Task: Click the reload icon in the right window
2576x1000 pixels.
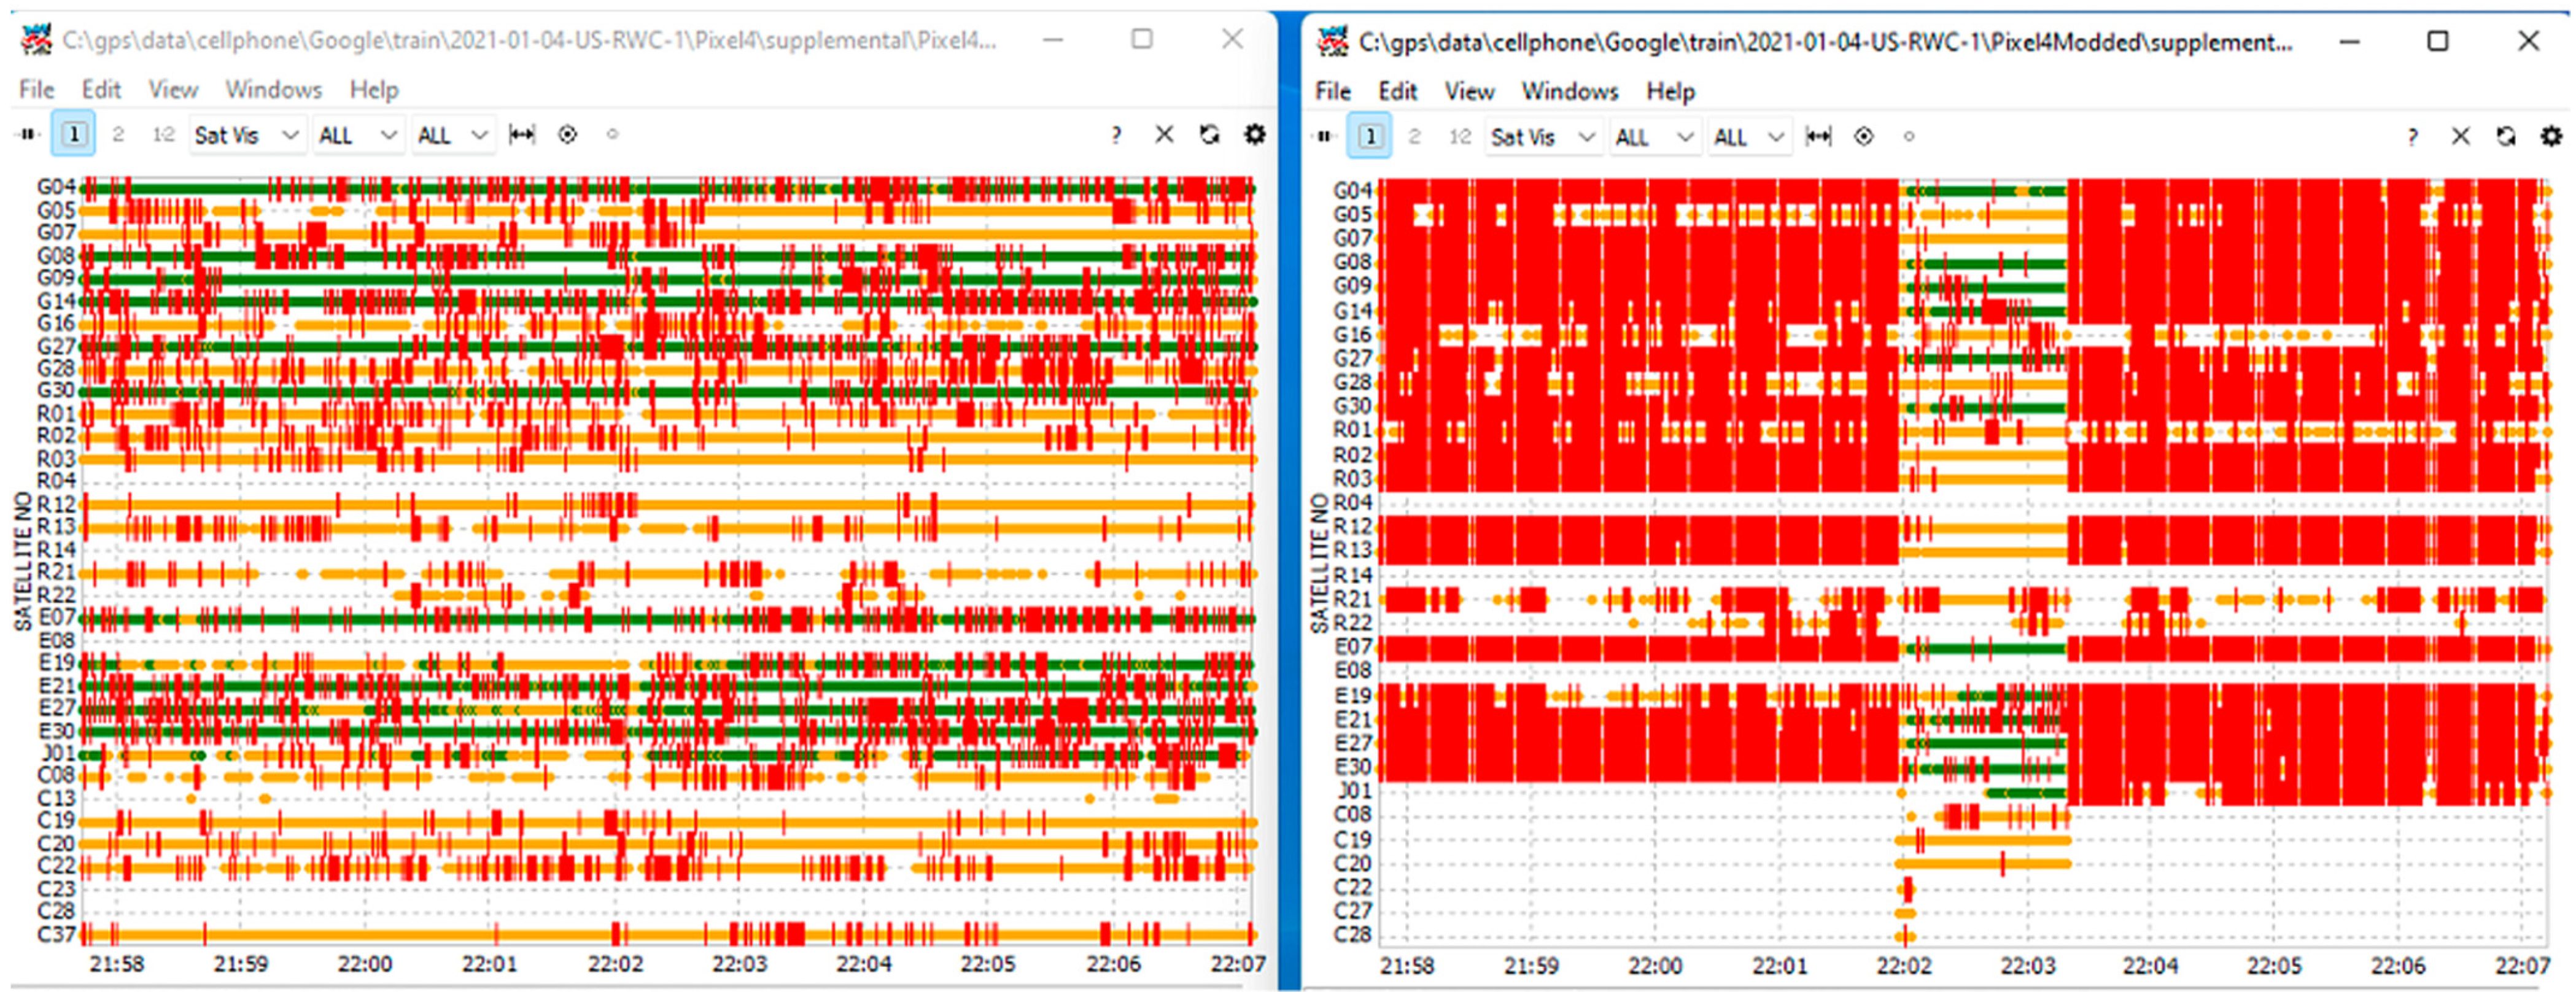Action: 2507,136
